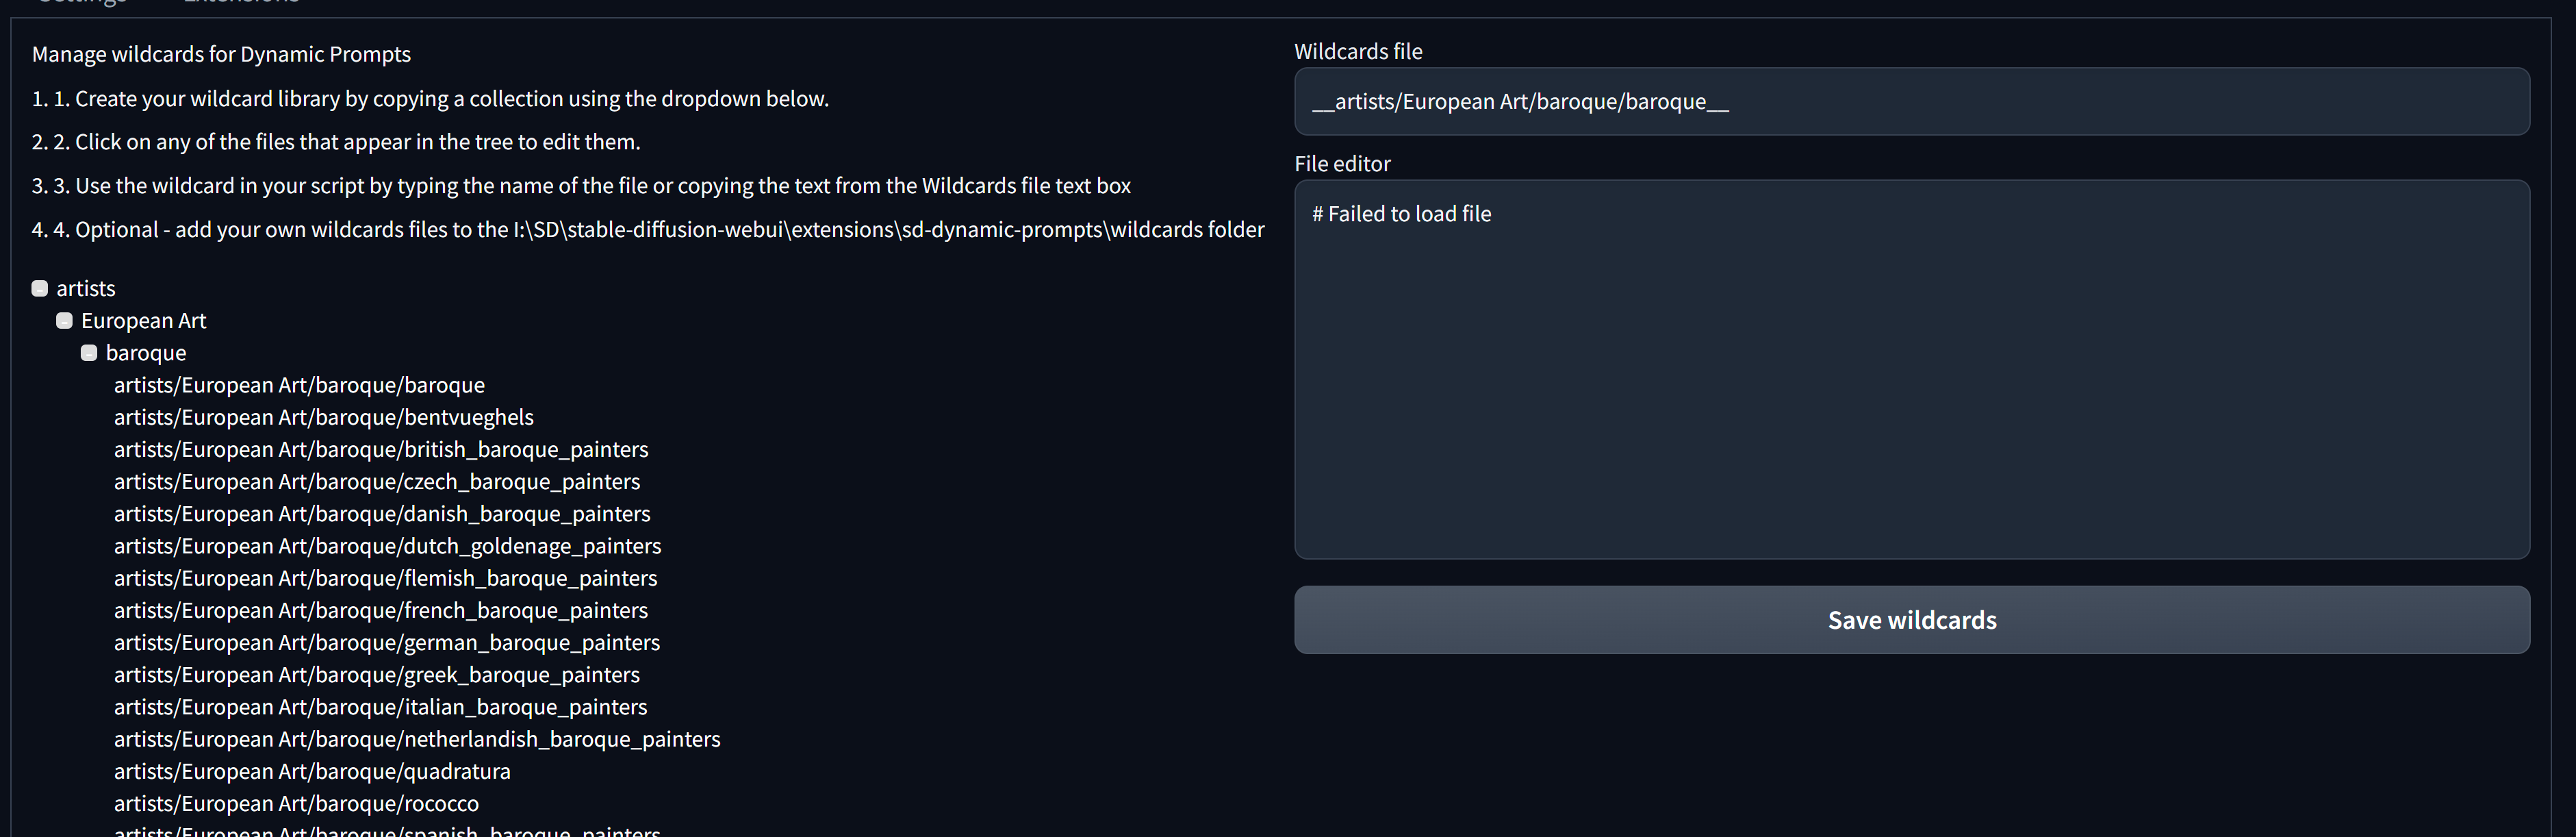Select the british_baroque_painters file

381,449
